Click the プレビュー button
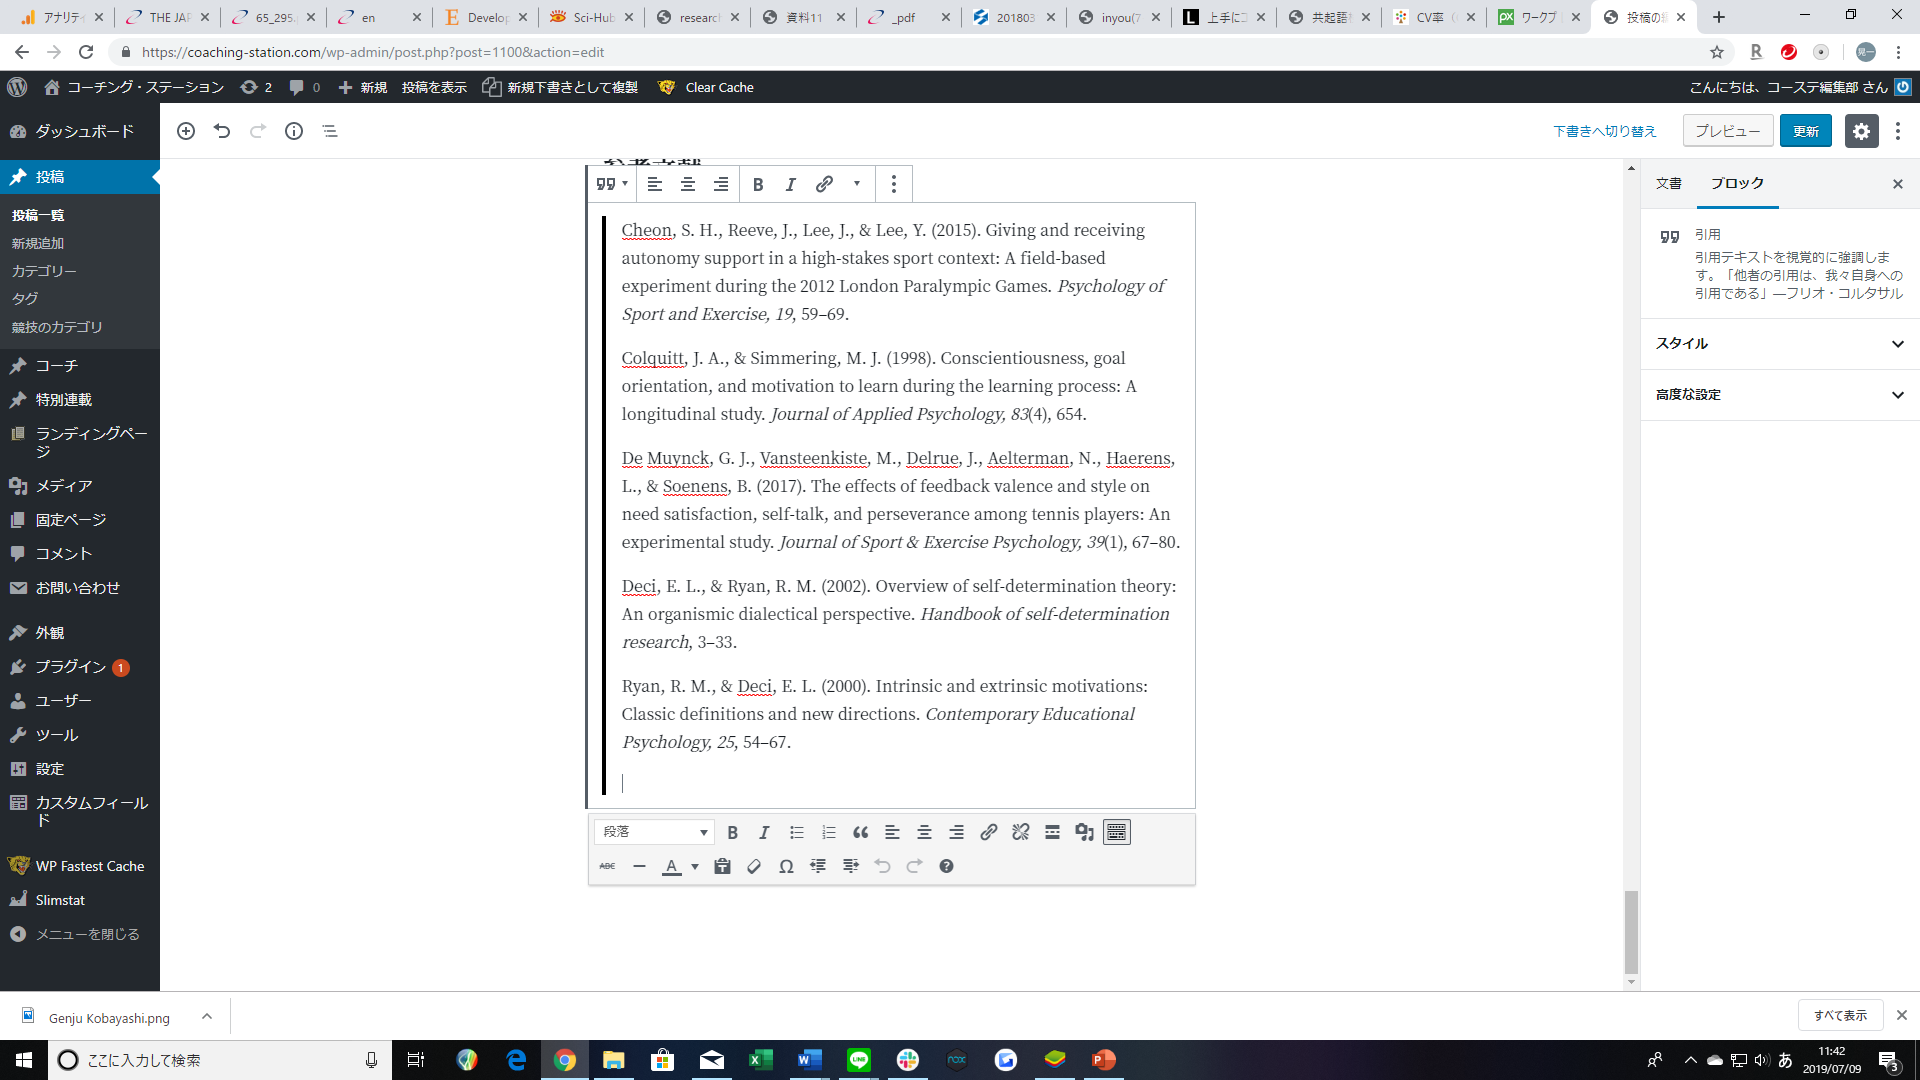 pos(1728,131)
